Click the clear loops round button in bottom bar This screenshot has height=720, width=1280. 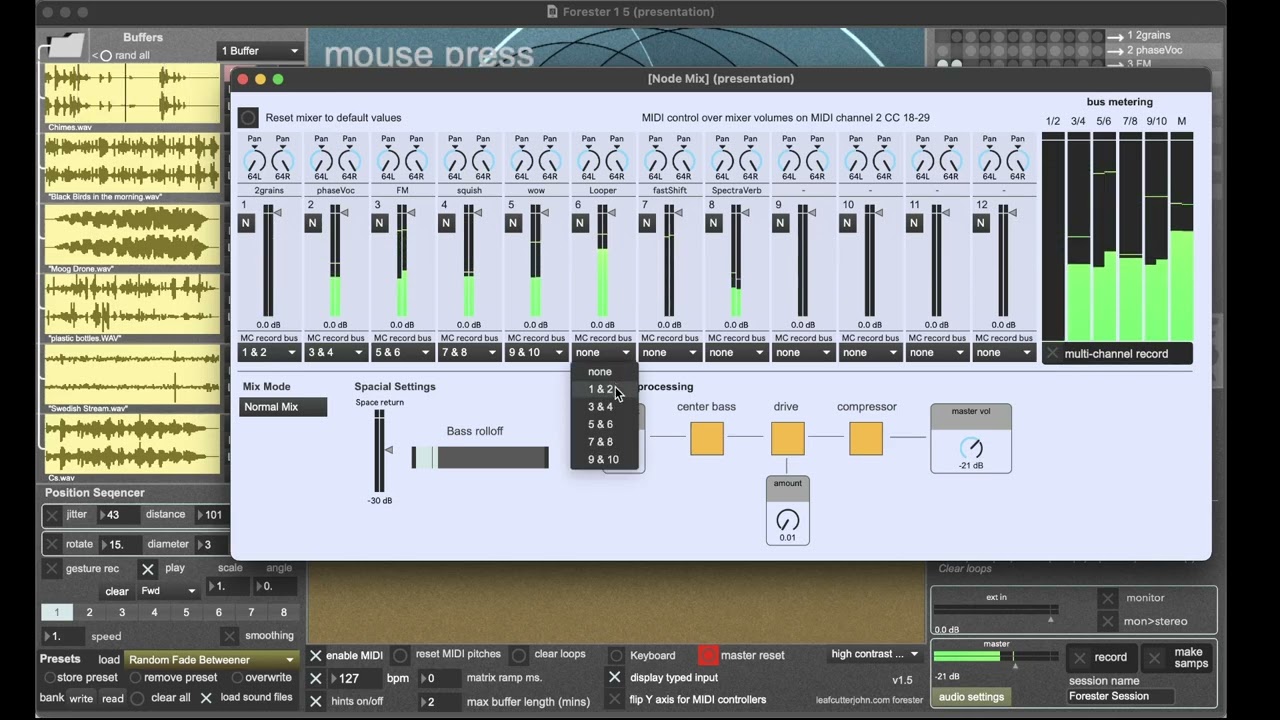coord(519,656)
